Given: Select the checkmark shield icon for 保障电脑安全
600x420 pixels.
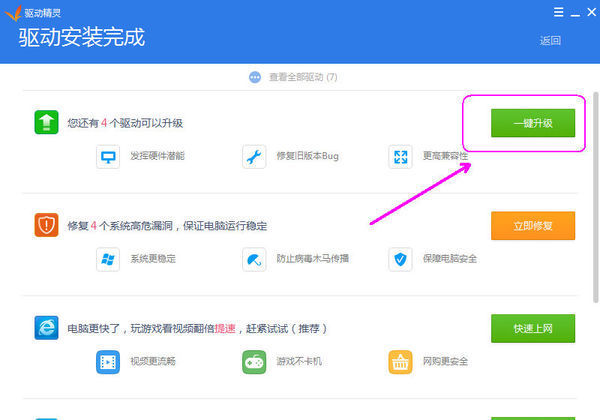Looking at the screenshot, I should click(x=400, y=259).
